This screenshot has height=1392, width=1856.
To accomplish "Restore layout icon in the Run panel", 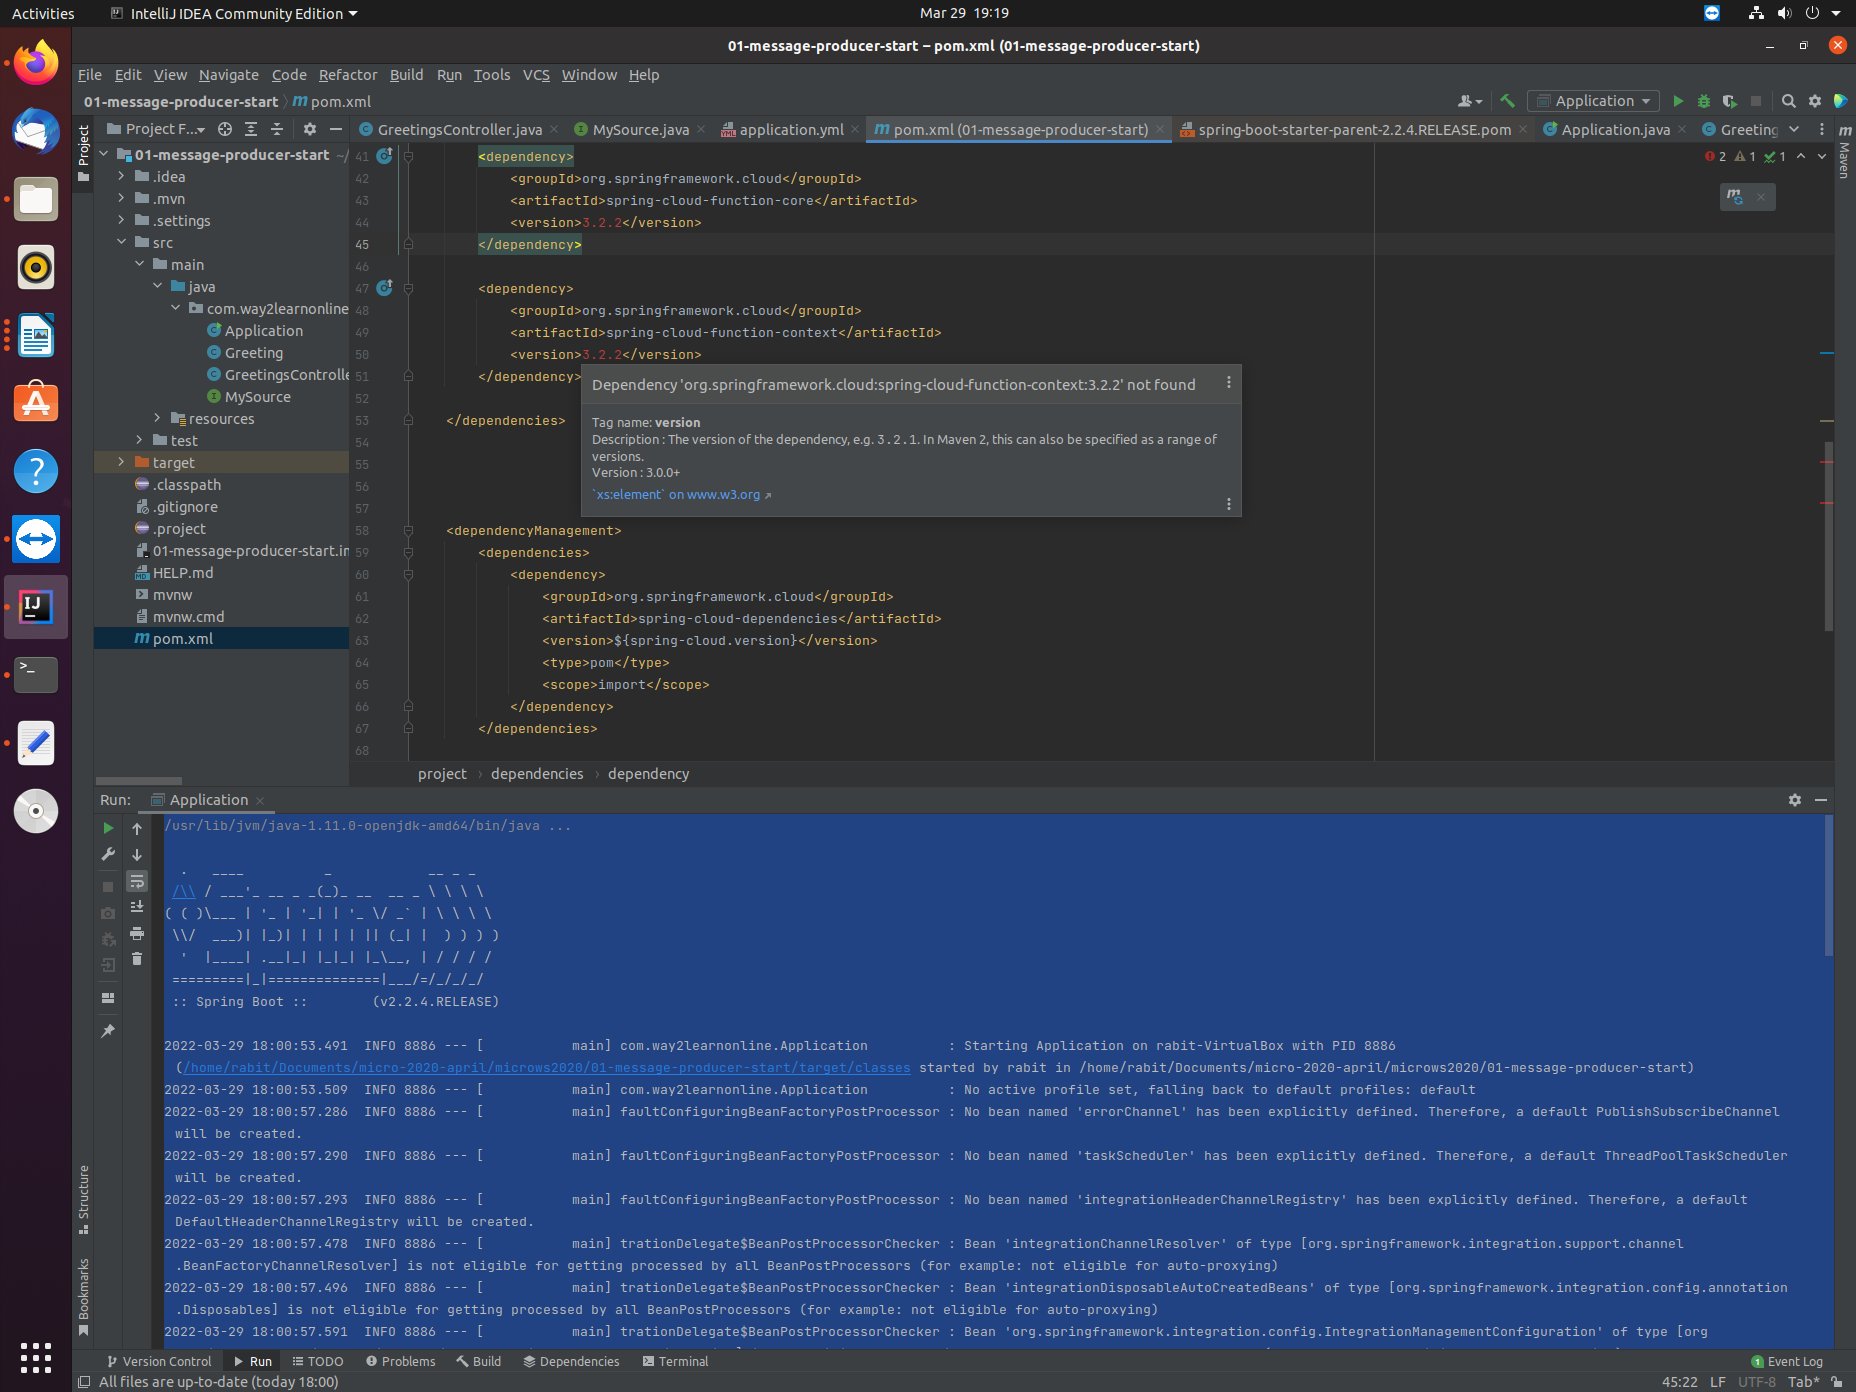I will (x=108, y=998).
